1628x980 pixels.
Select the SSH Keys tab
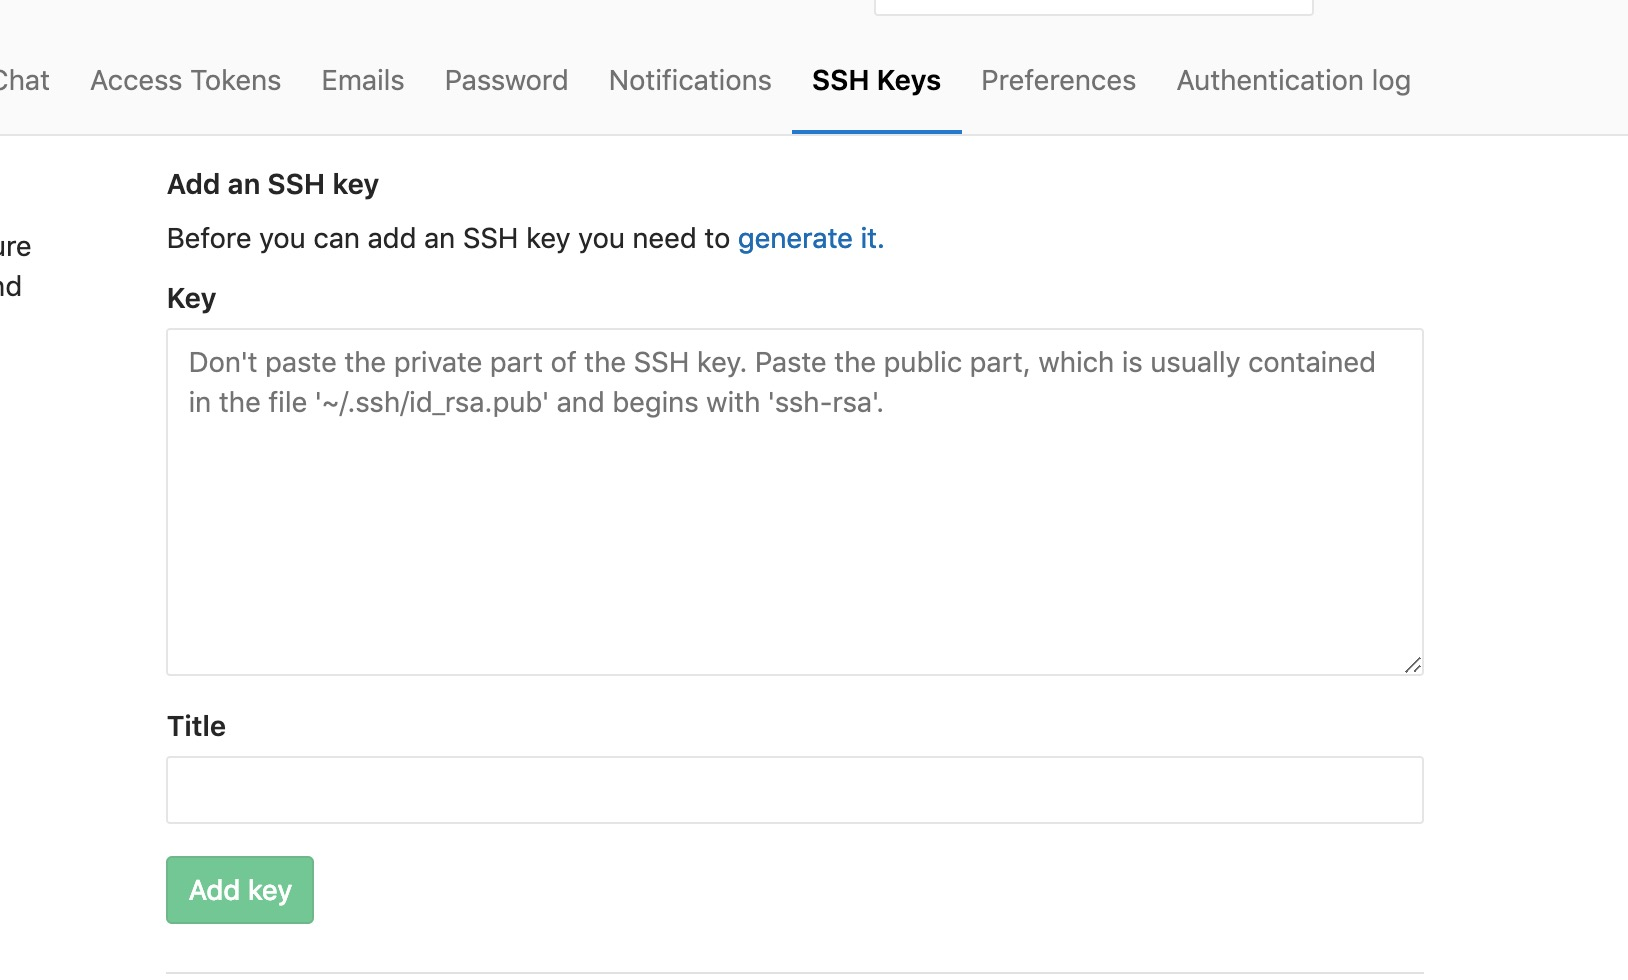(x=876, y=80)
